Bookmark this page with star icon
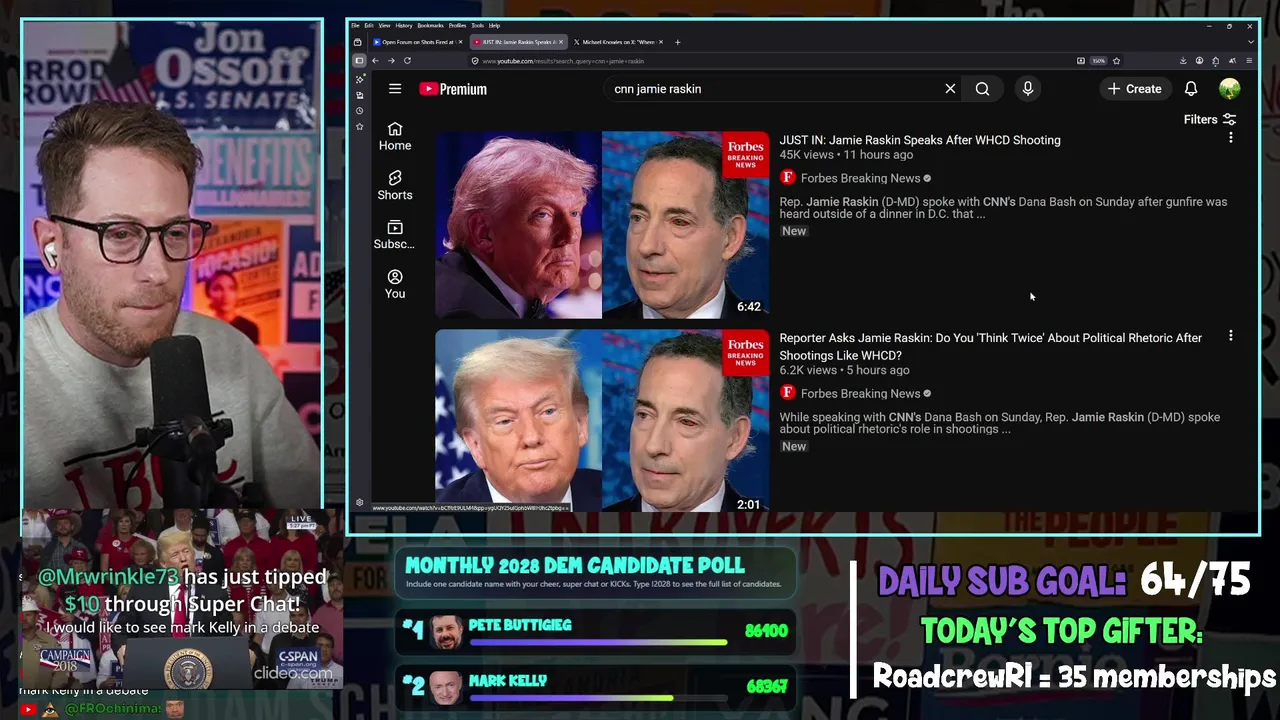The width and height of the screenshot is (1280, 720). (x=1116, y=61)
